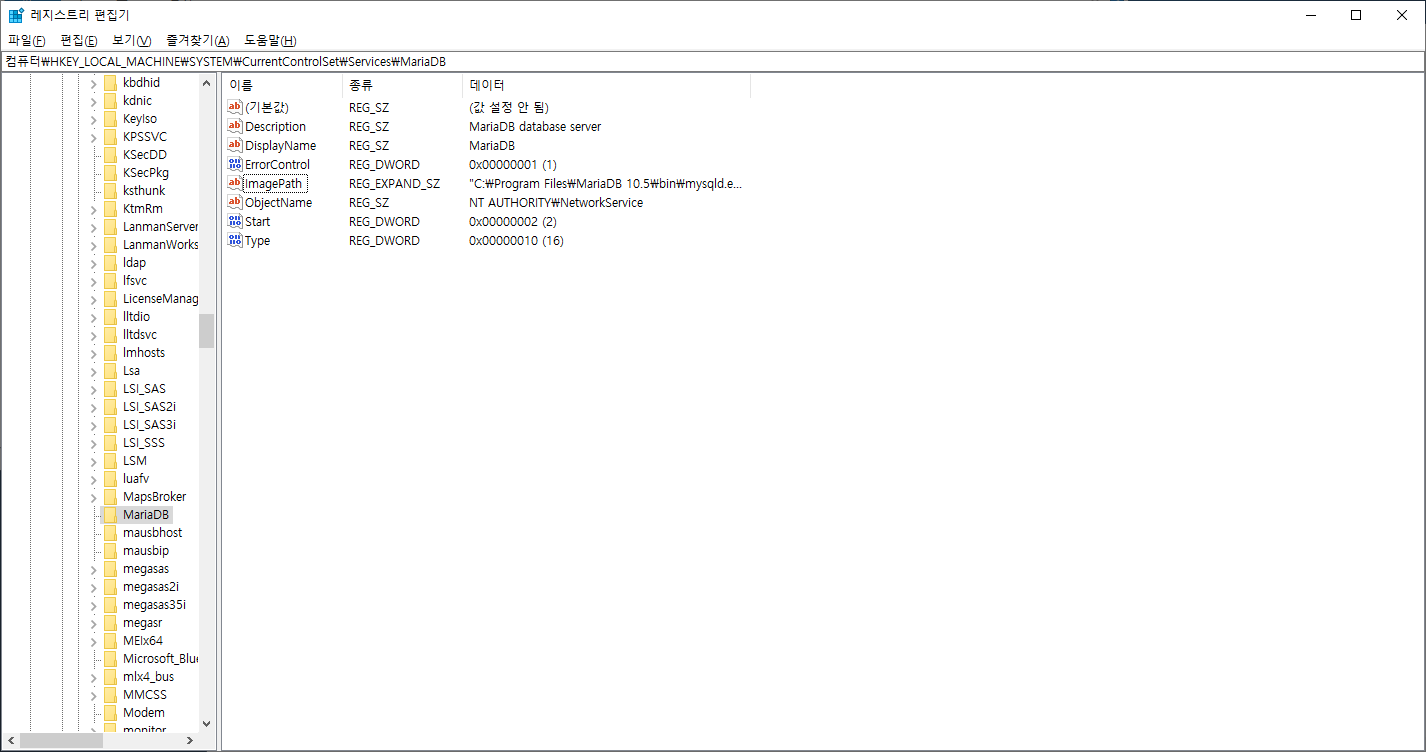
Task: Click the tree horizontal scrollbar right arrow
Action: (x=189, y=741)
